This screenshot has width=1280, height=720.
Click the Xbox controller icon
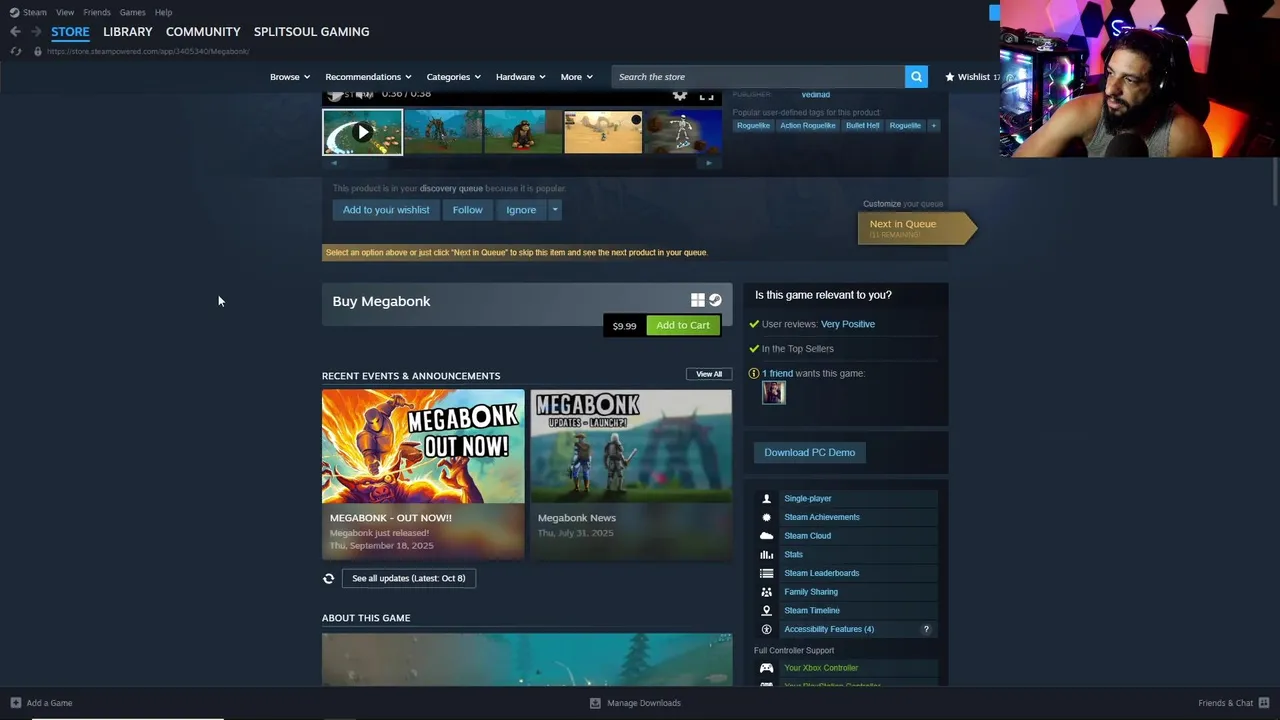click(x=766, y=668)
